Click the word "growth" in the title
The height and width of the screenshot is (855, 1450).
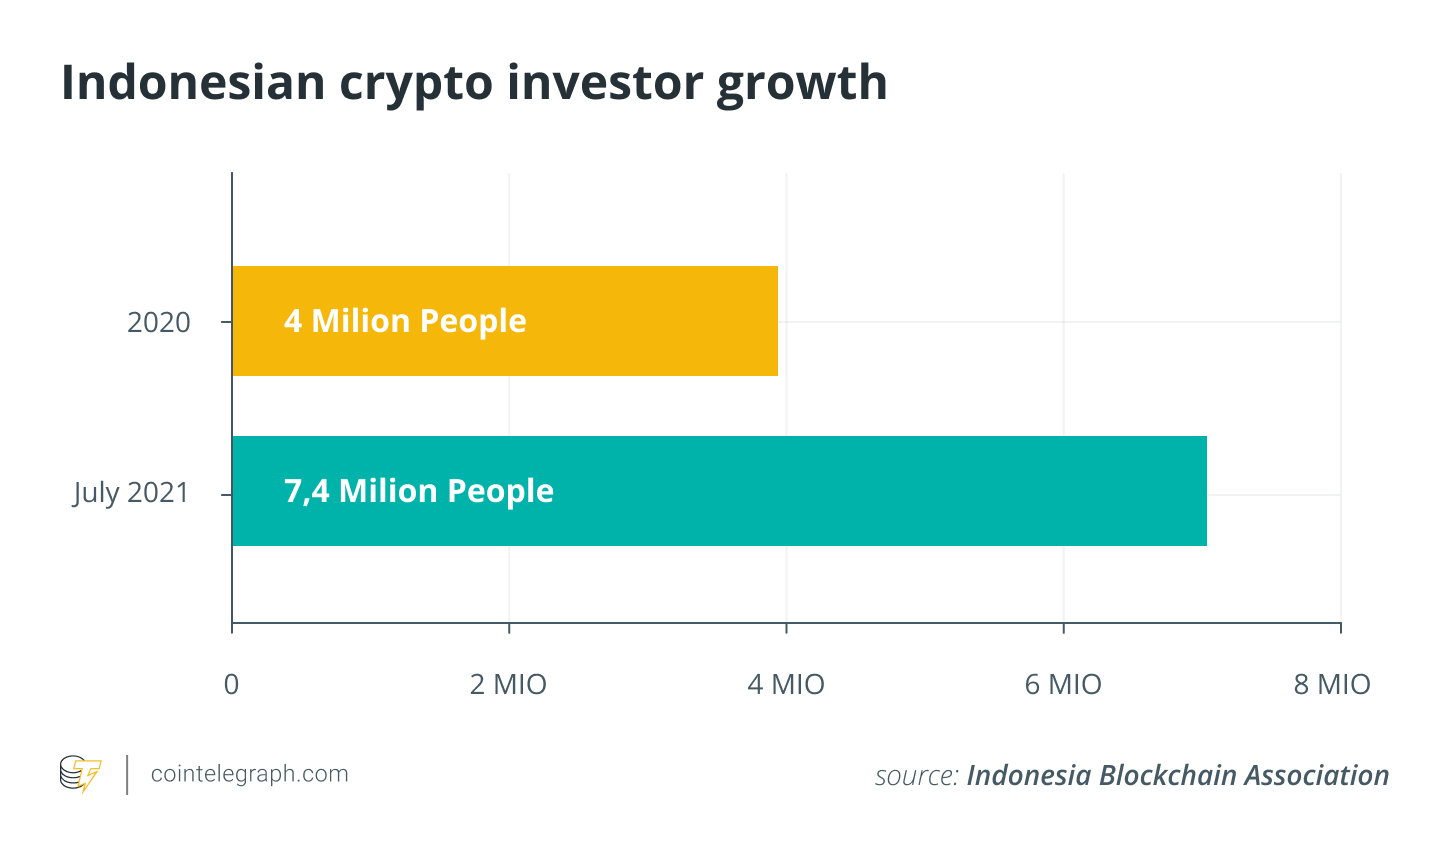pyautogui.click(x=802, y=84)
